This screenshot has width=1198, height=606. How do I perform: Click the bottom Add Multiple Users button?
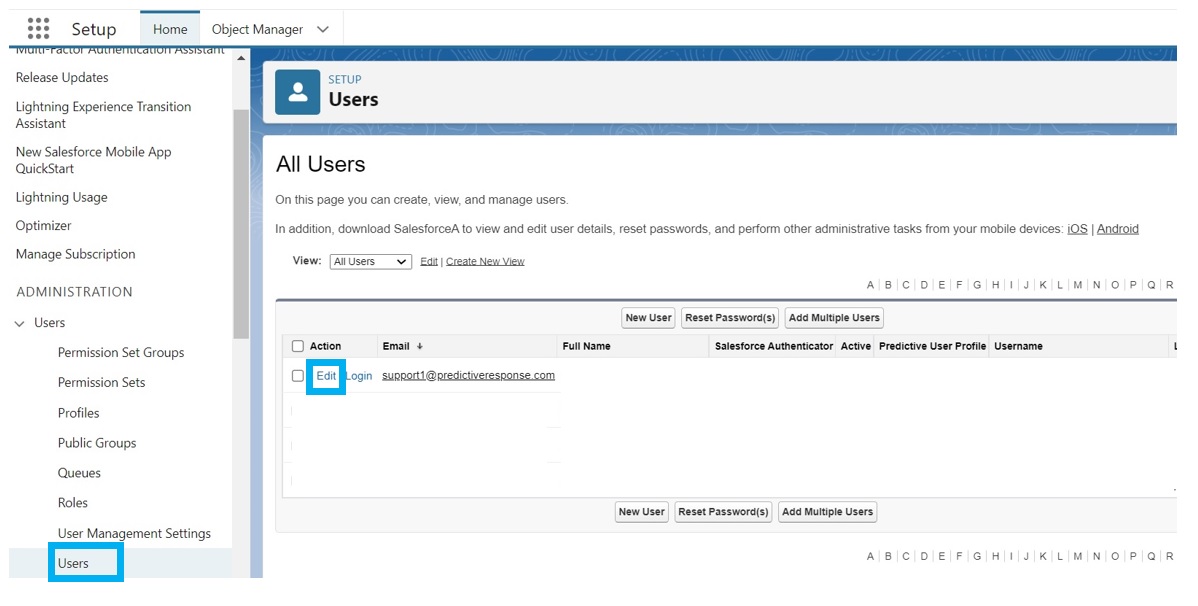[827, 512]
